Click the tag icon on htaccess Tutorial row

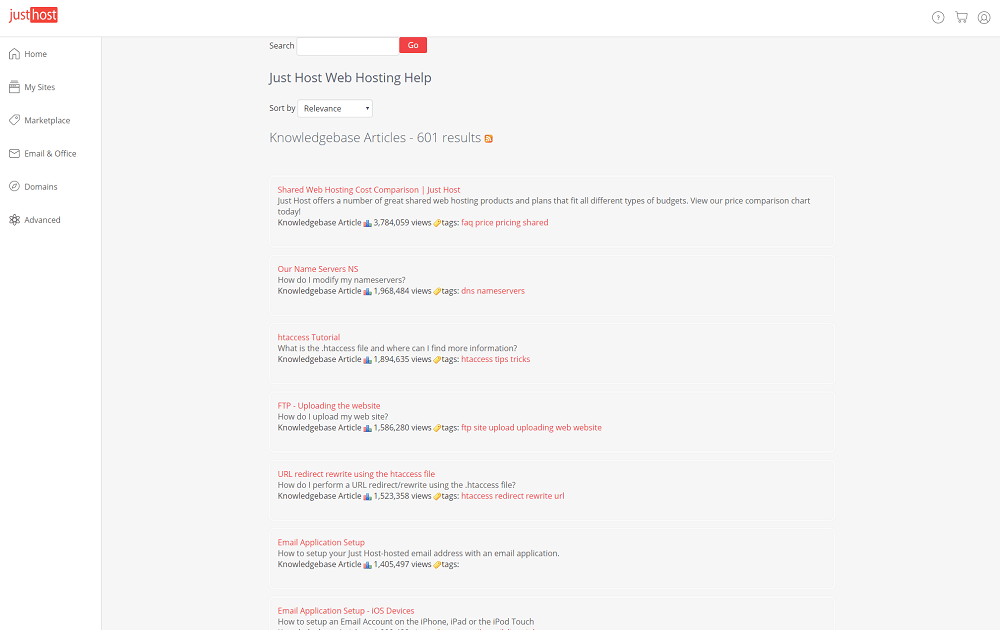437,360
